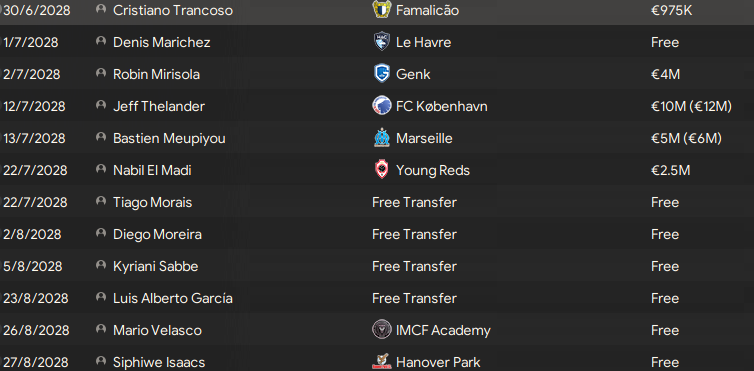Open the Young Reds club badge
Viewport: 754px width, 371px height.
[382, 170]
